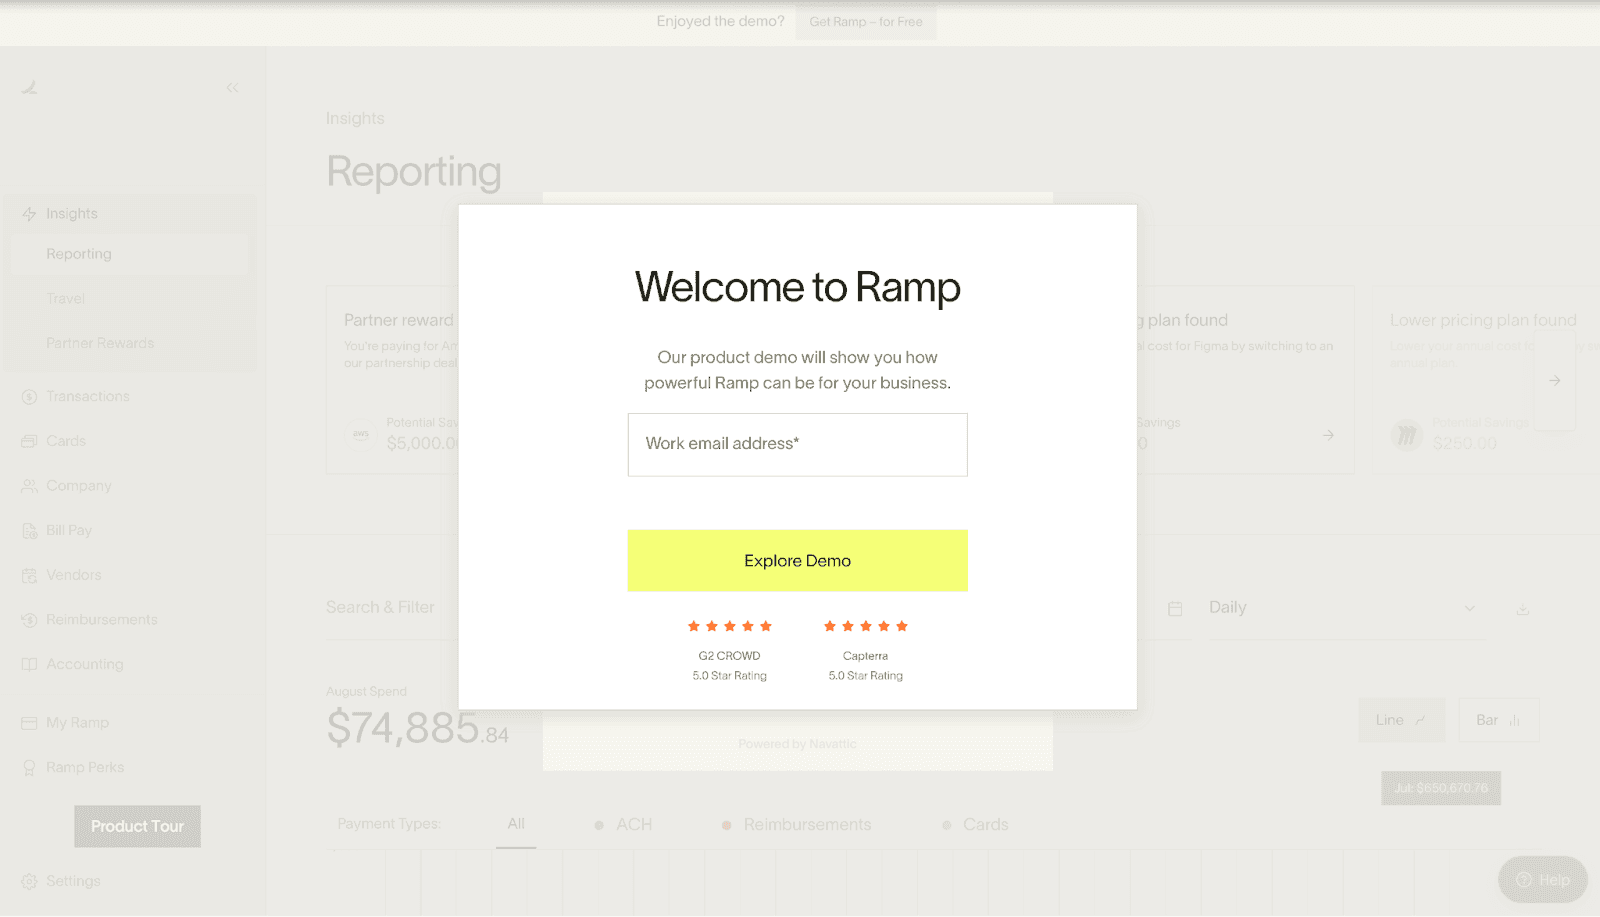Open the Reporting page in sidebar
This screenshot has height=917, width=1600.
pyautogui.click(x=130, y=254)
